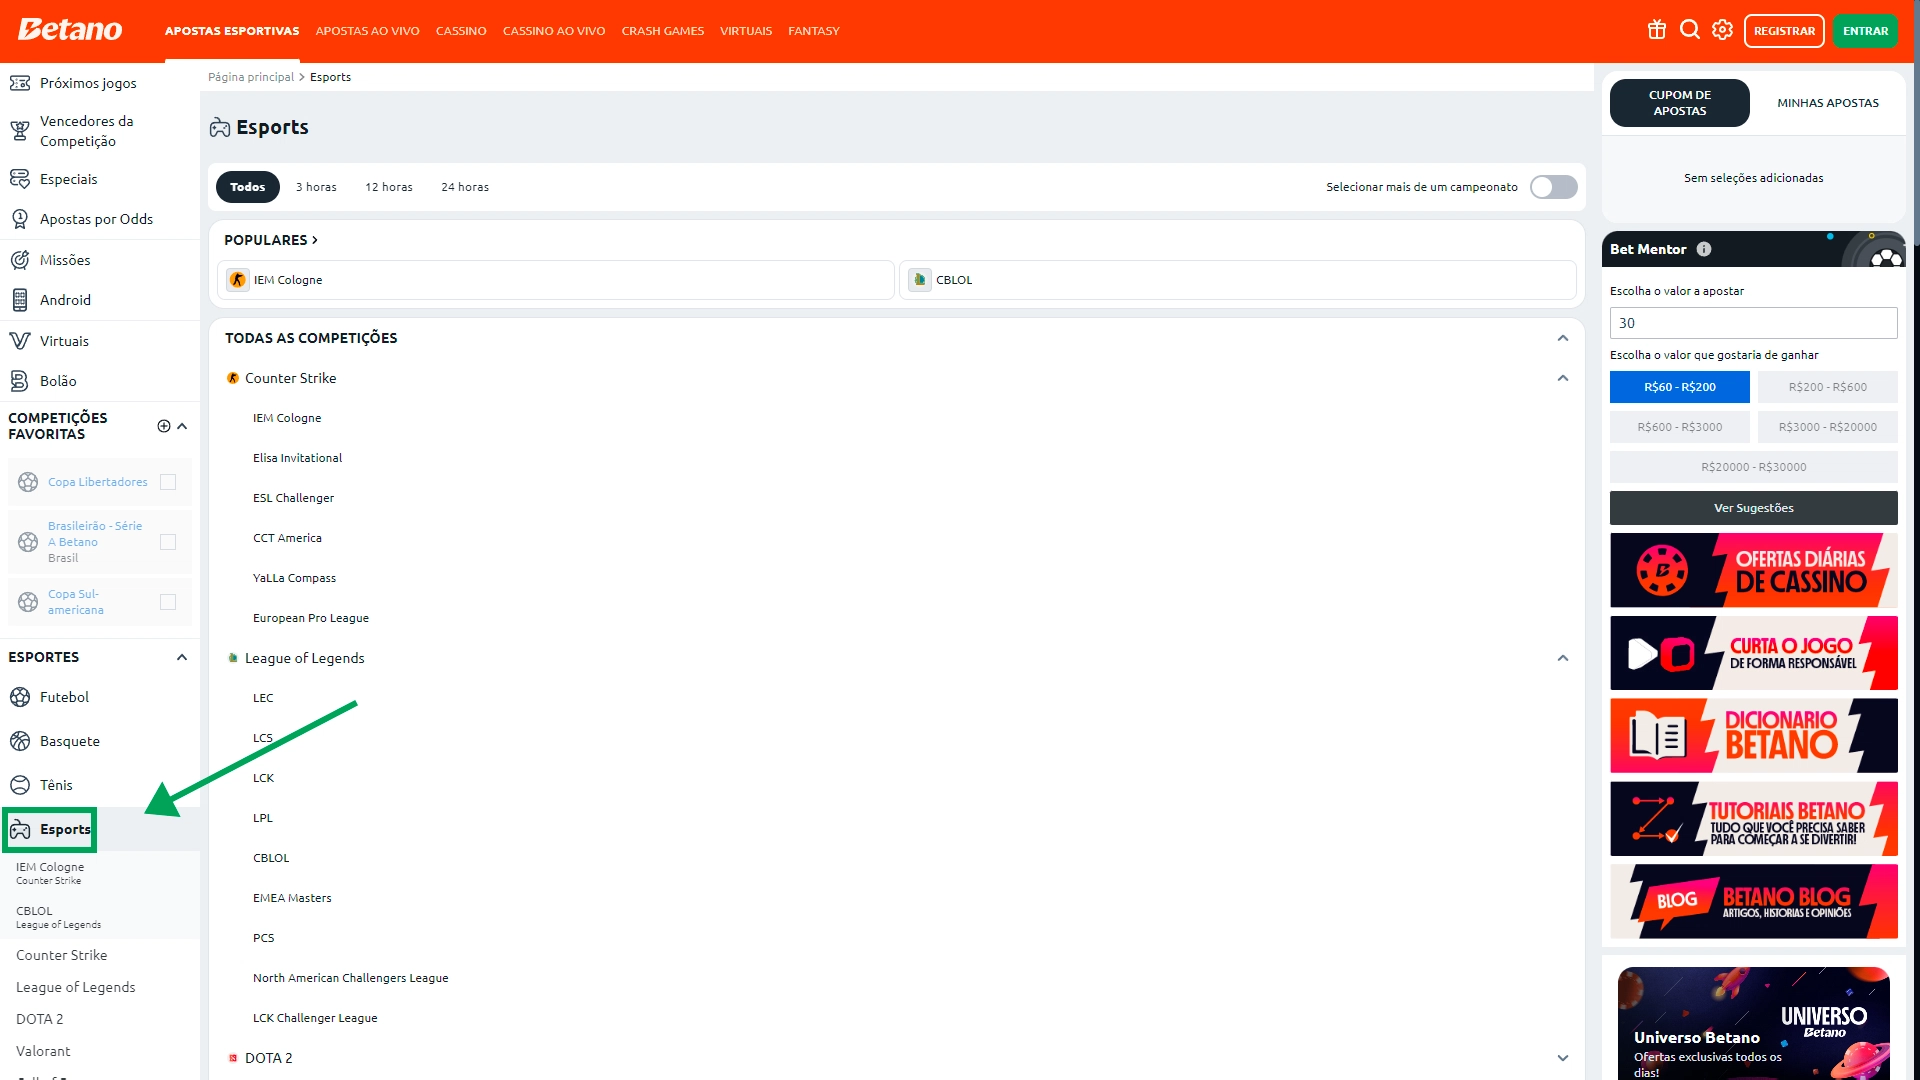Click Copa Libertadores soccer ball icon

pos(28,482)
